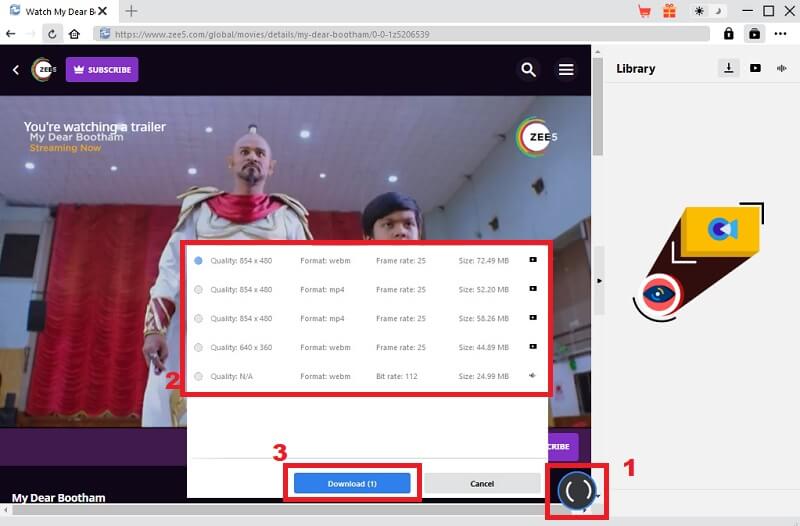
Task: Click 'Streaming Now' text on the trailer
Action: click(65, 148)
